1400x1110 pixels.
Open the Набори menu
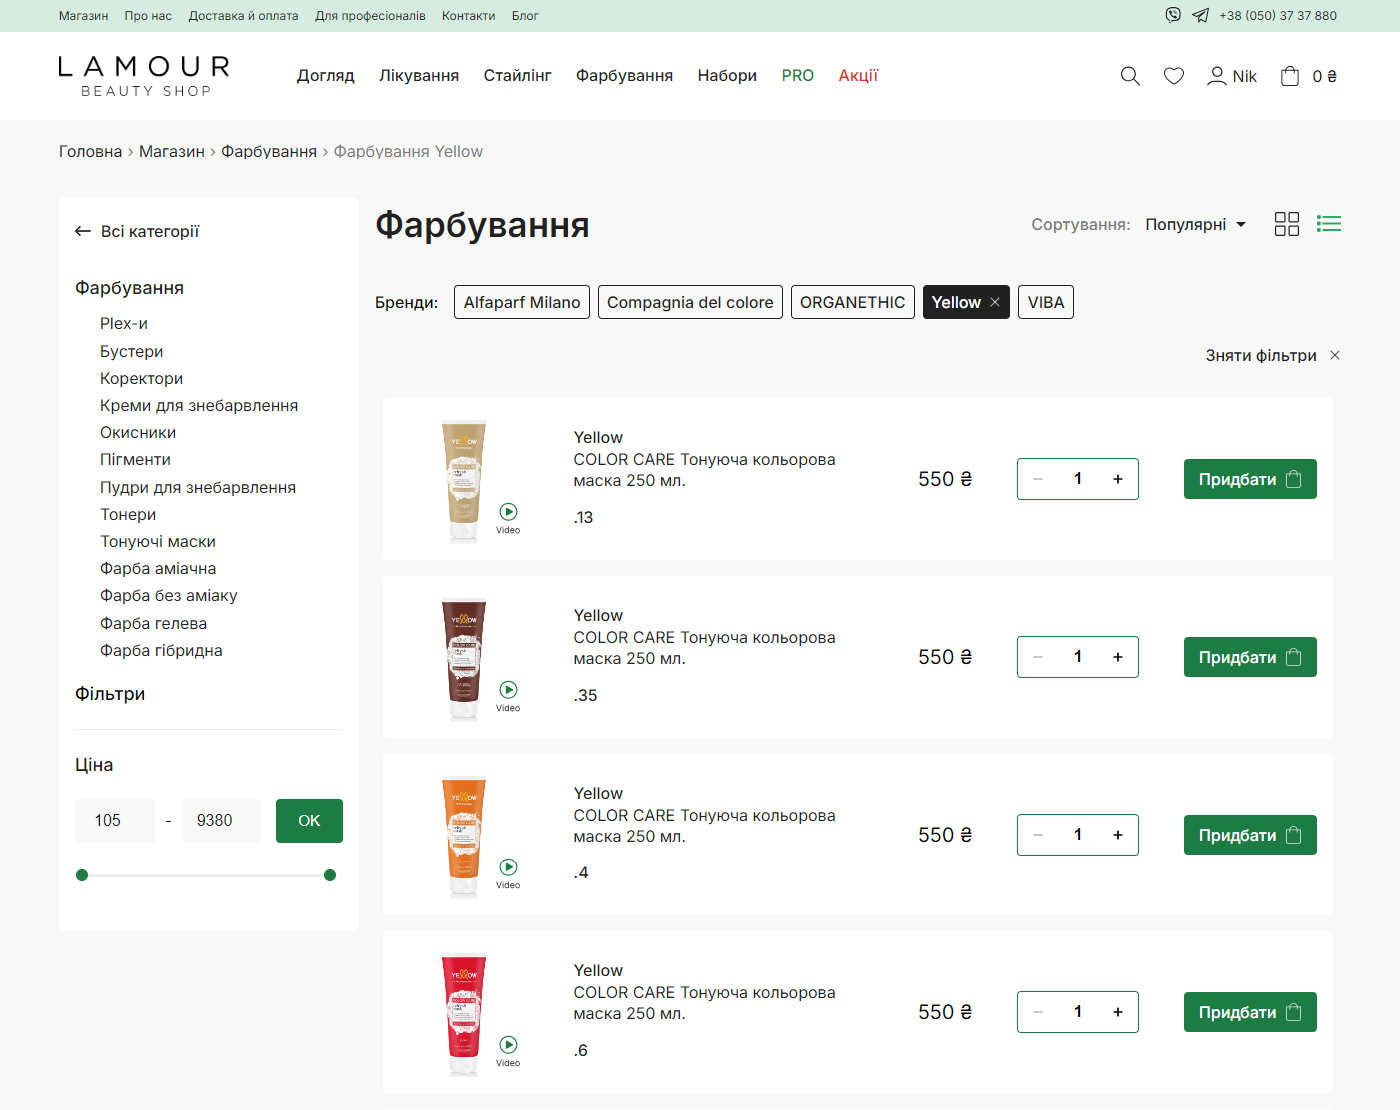[727, 76]
